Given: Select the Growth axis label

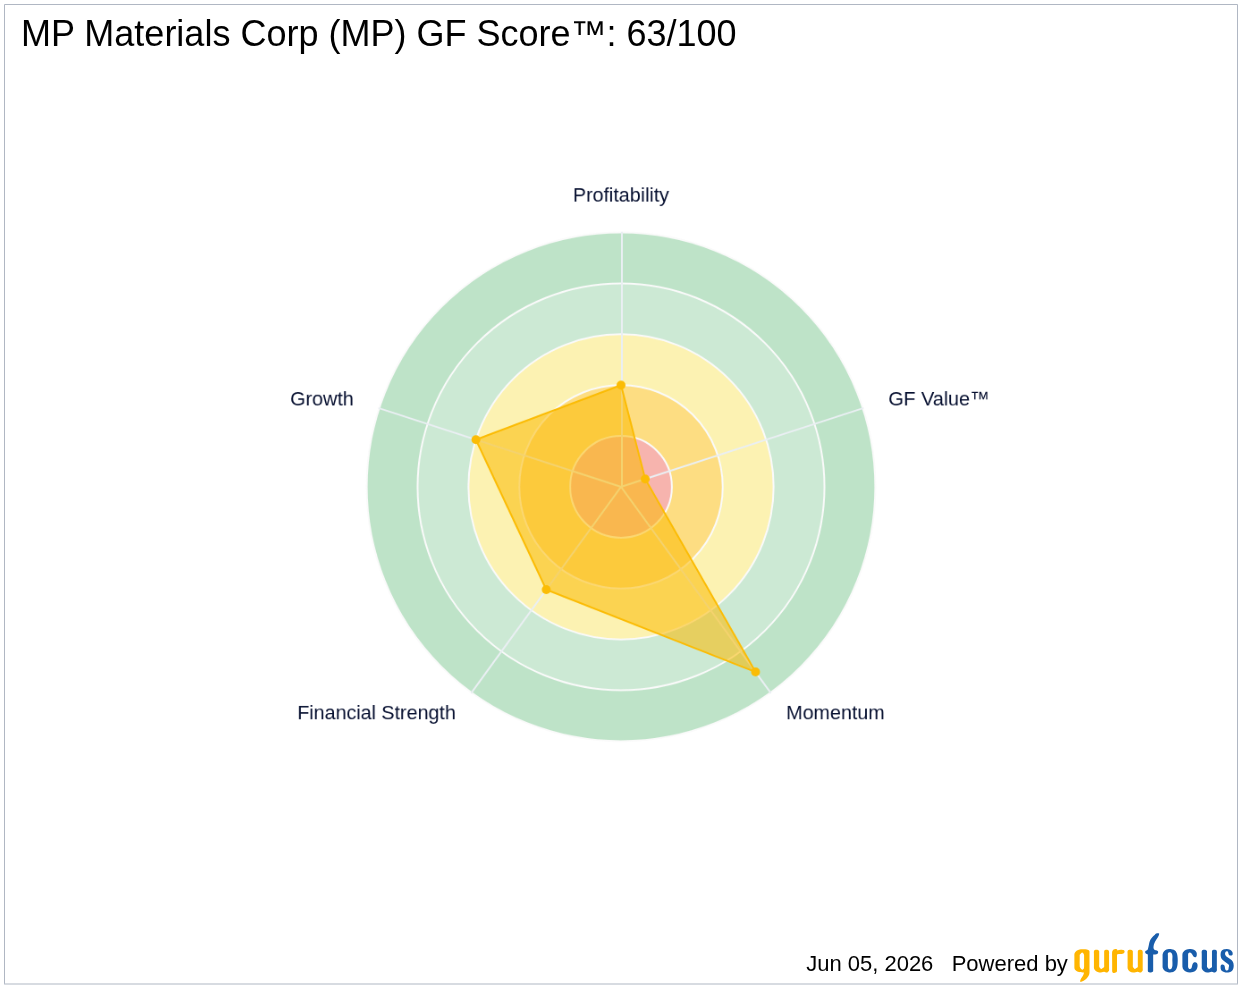Looking at the screenshot, I should [x=322, y=399].
